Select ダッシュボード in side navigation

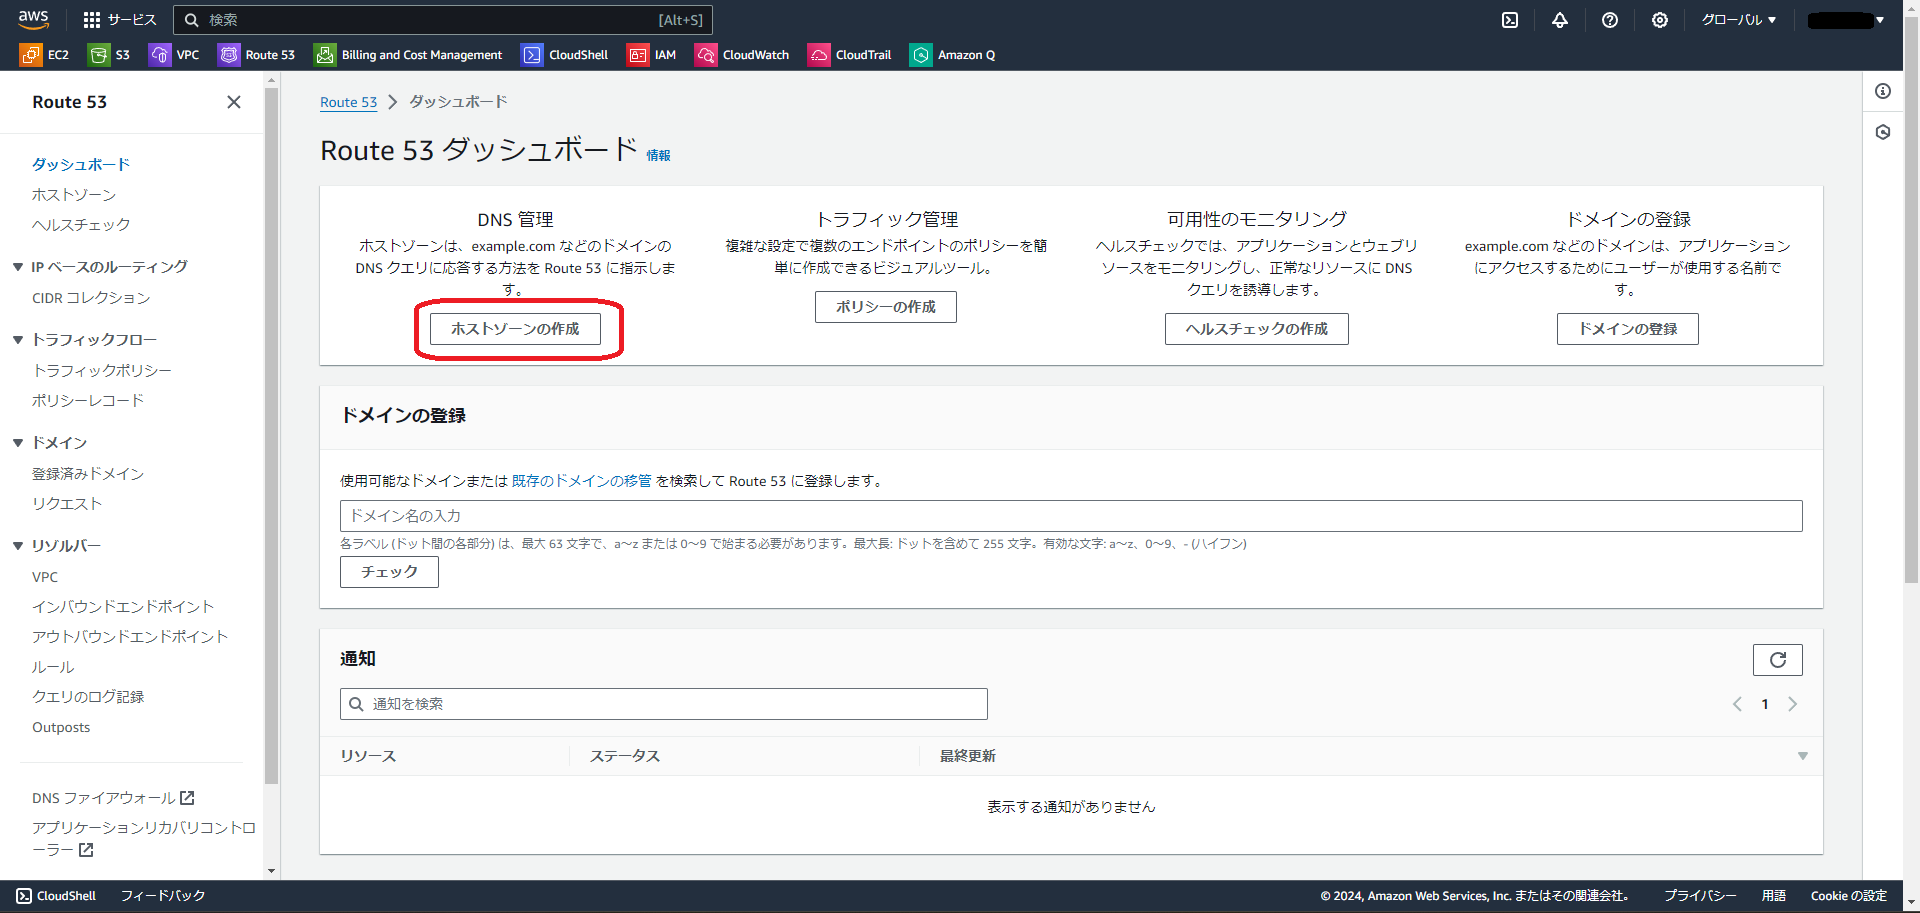(x=81, y=164)
